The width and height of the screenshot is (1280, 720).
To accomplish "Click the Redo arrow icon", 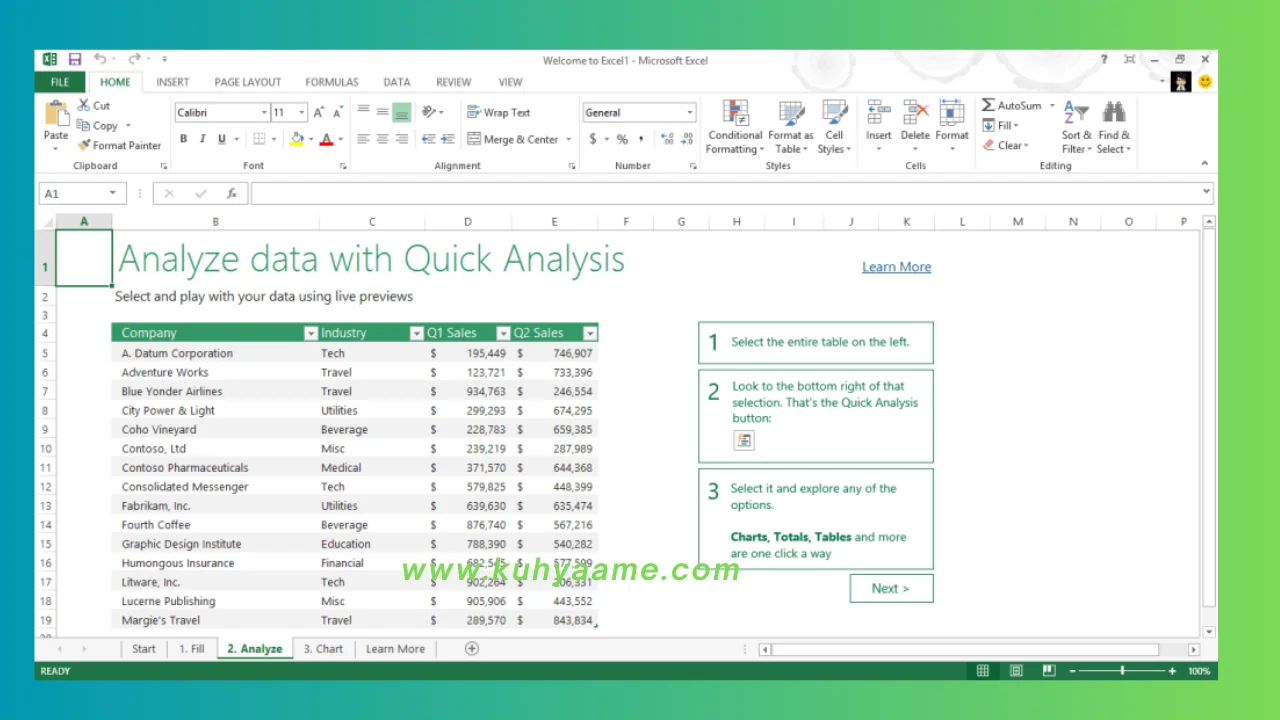I will click(133, 60).
